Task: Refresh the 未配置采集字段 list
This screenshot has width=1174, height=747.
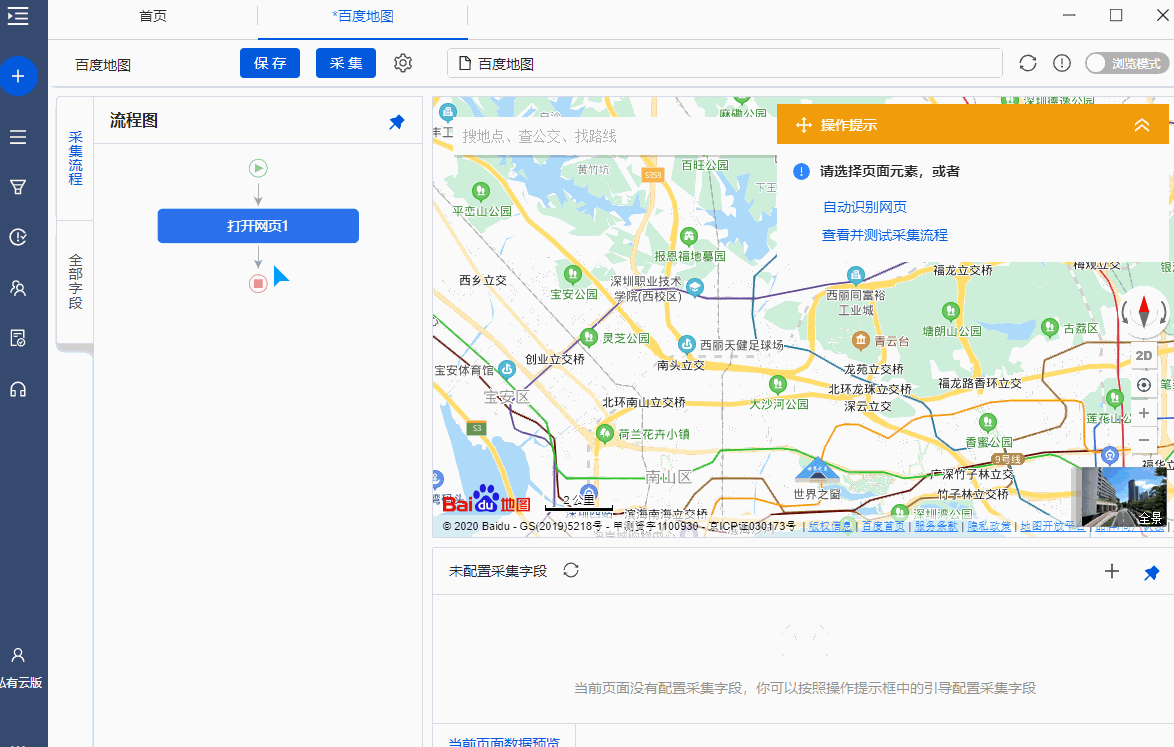Action: pyautogui.click(x=571, y=570)
